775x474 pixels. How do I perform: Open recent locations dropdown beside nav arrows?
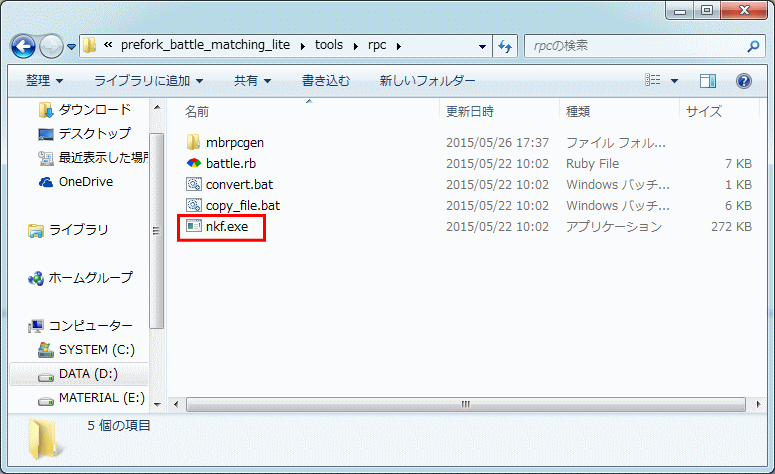72,46
